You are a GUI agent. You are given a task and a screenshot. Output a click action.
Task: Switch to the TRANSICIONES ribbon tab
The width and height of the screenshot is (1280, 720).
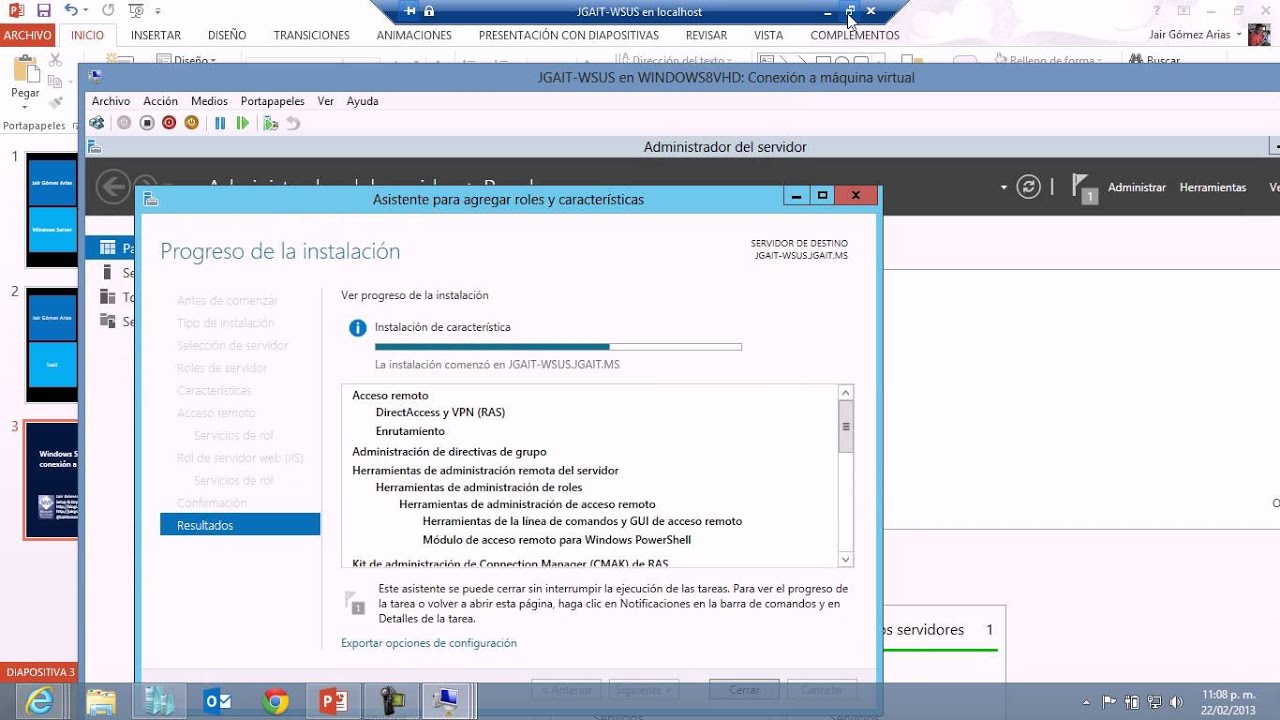[312, 35]
